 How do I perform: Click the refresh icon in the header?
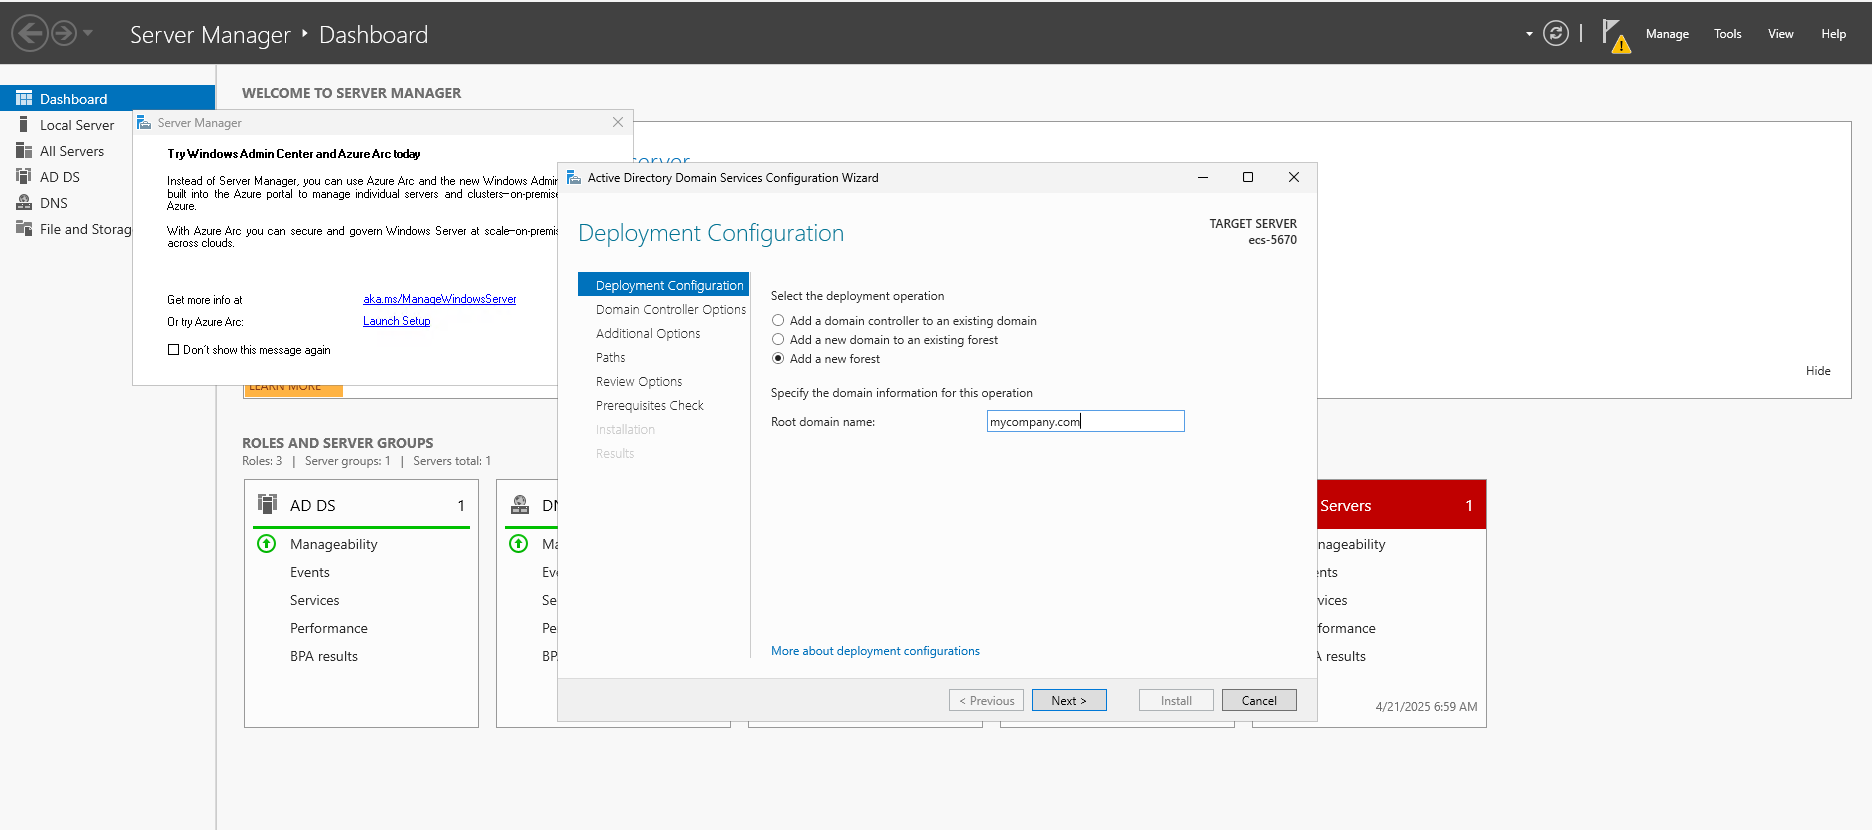pos(1555,34)
